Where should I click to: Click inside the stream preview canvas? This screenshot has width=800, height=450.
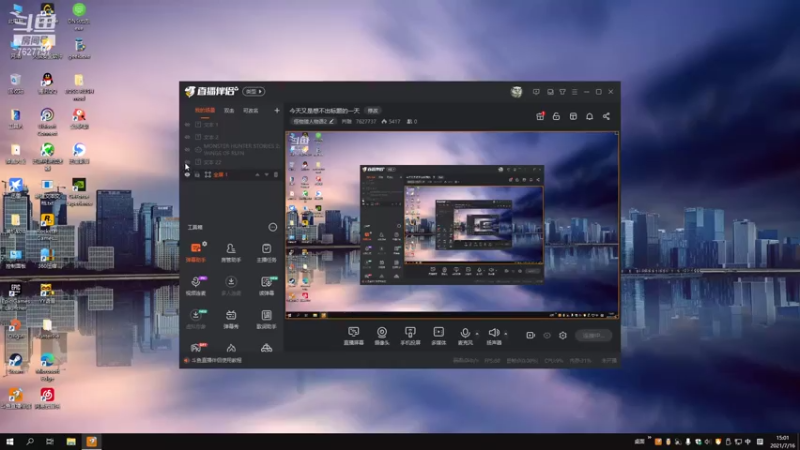point(452,225)
